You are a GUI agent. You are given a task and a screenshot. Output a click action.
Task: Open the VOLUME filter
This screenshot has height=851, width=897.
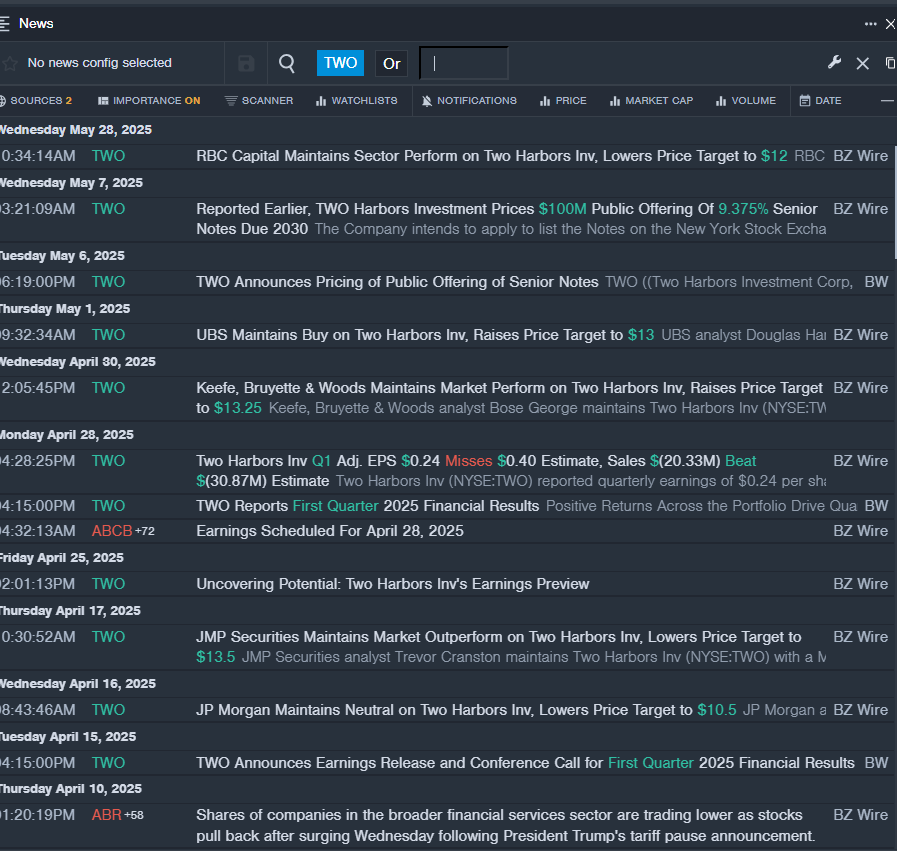pyautogui.click(x=745, y=101)
